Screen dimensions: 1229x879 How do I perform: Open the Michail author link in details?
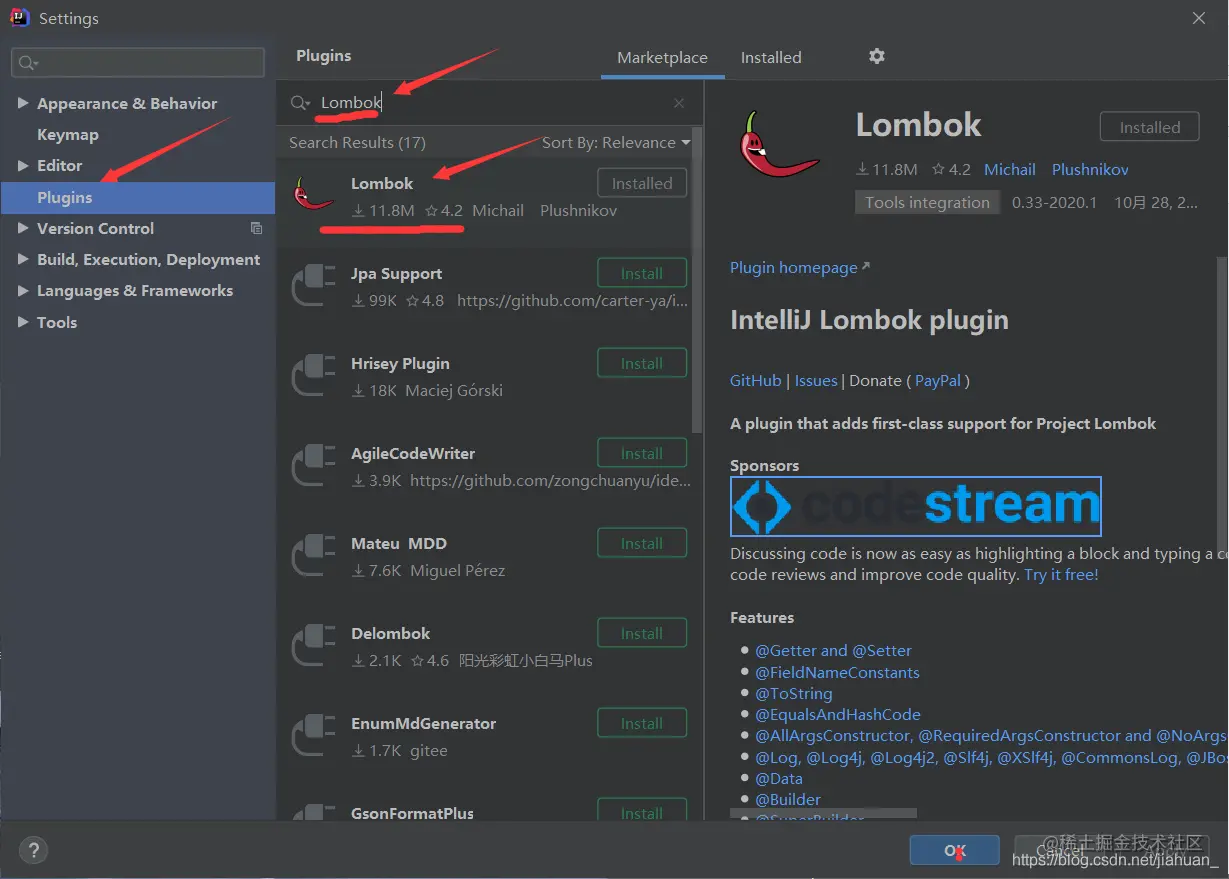1010,169
